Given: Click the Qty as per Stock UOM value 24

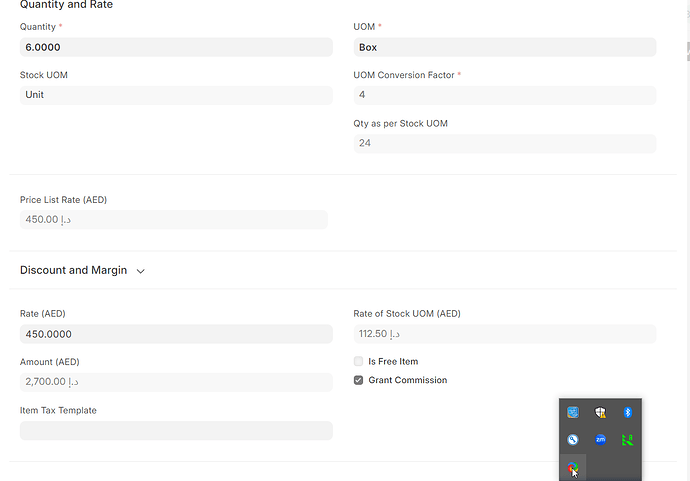Looking at the screenshot, I should coord(365,143).
